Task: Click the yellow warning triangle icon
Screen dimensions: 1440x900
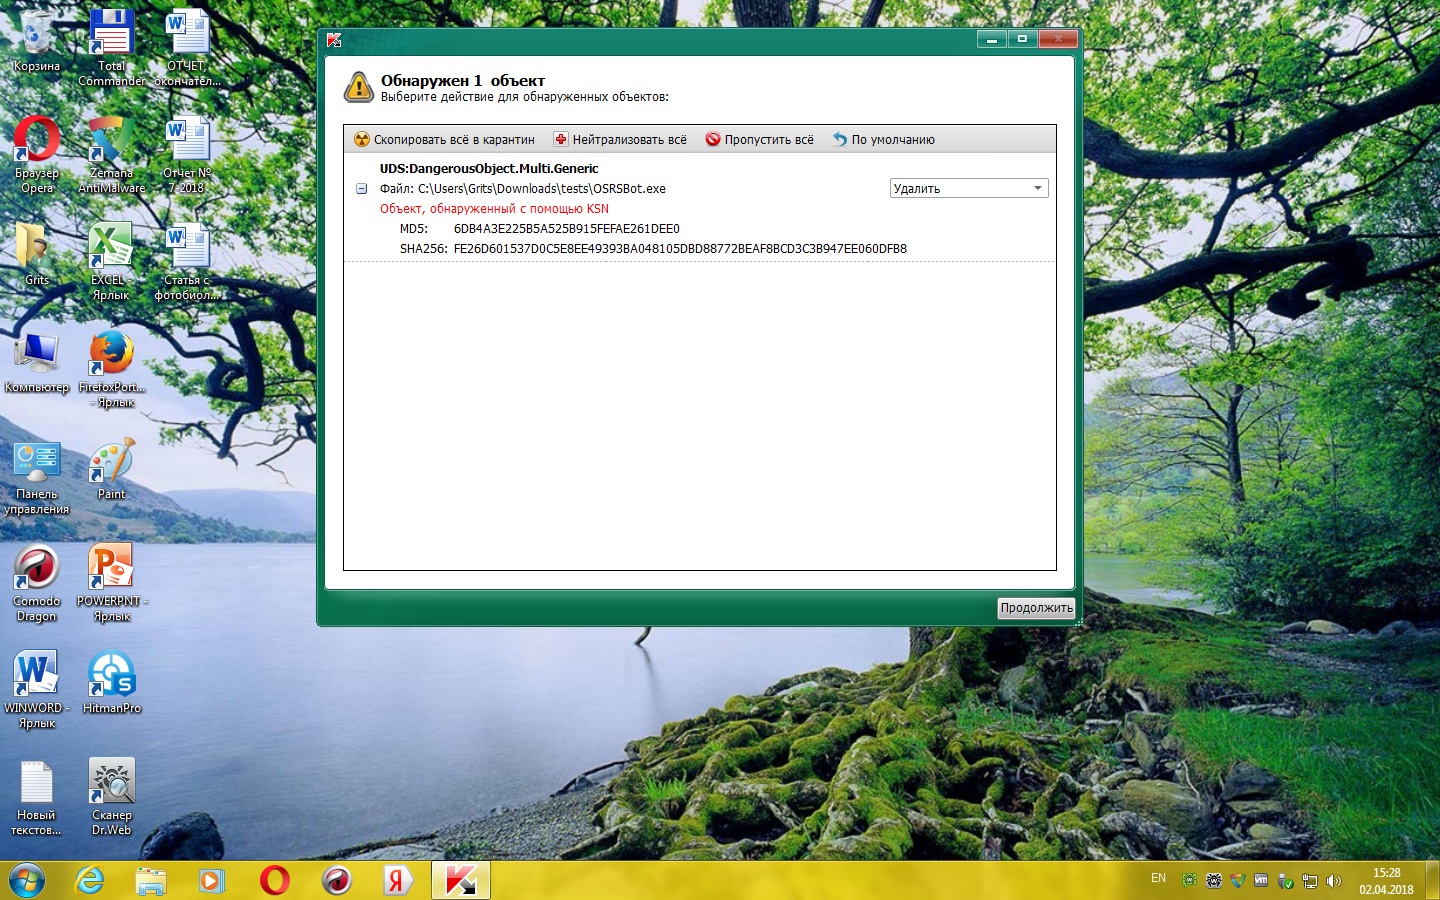Action: point(358,87)
